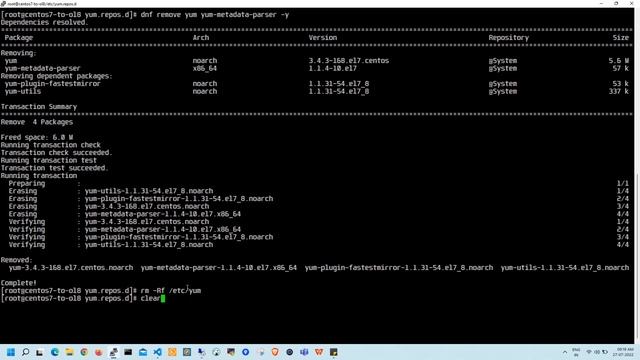This screenshot has width=640, height=360.
Task: Click version '3.4.3-168.el7.centos' in table
Action: (349, 61)
